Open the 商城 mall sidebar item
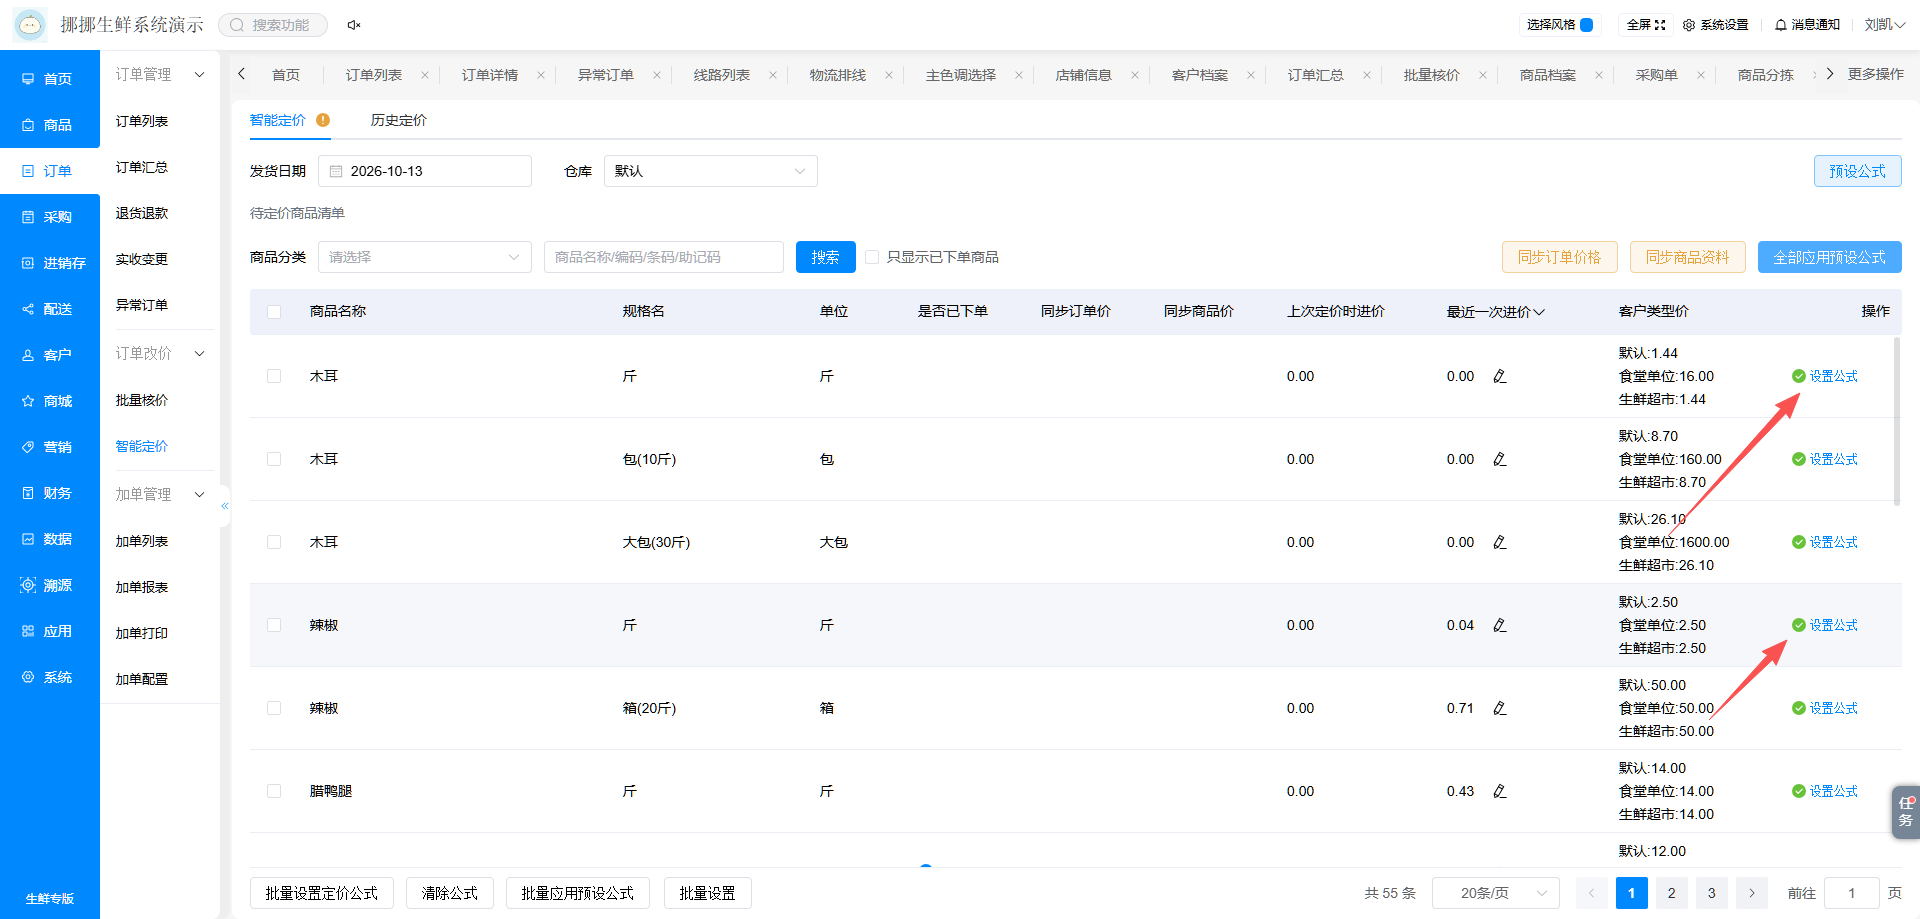 [x=49, y=401]
